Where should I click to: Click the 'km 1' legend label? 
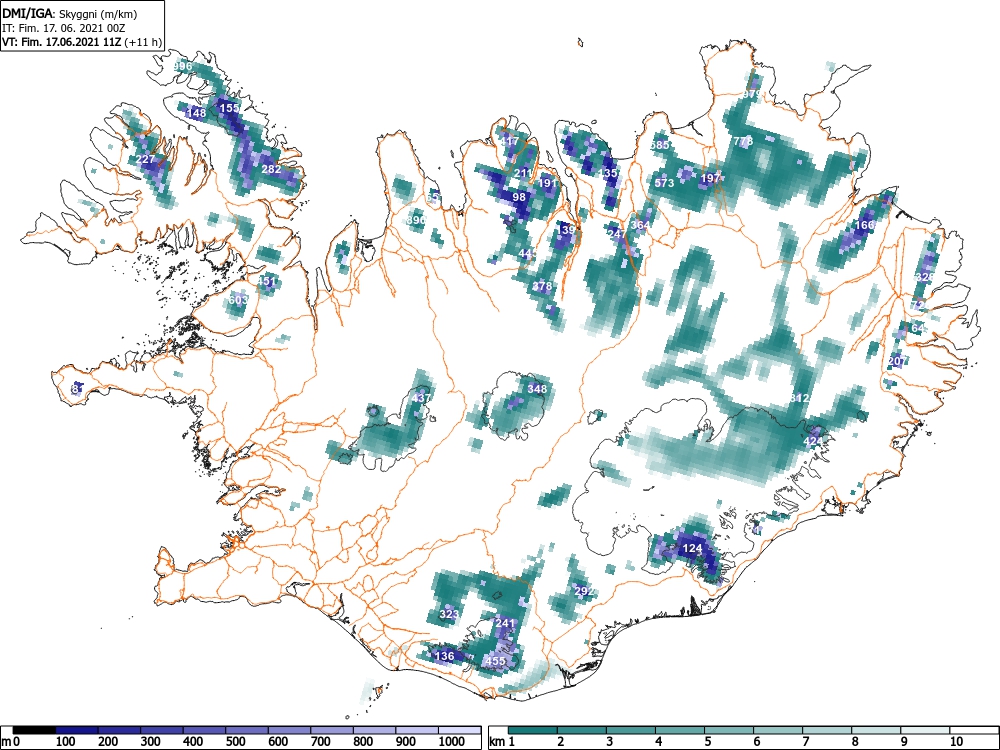502,742
